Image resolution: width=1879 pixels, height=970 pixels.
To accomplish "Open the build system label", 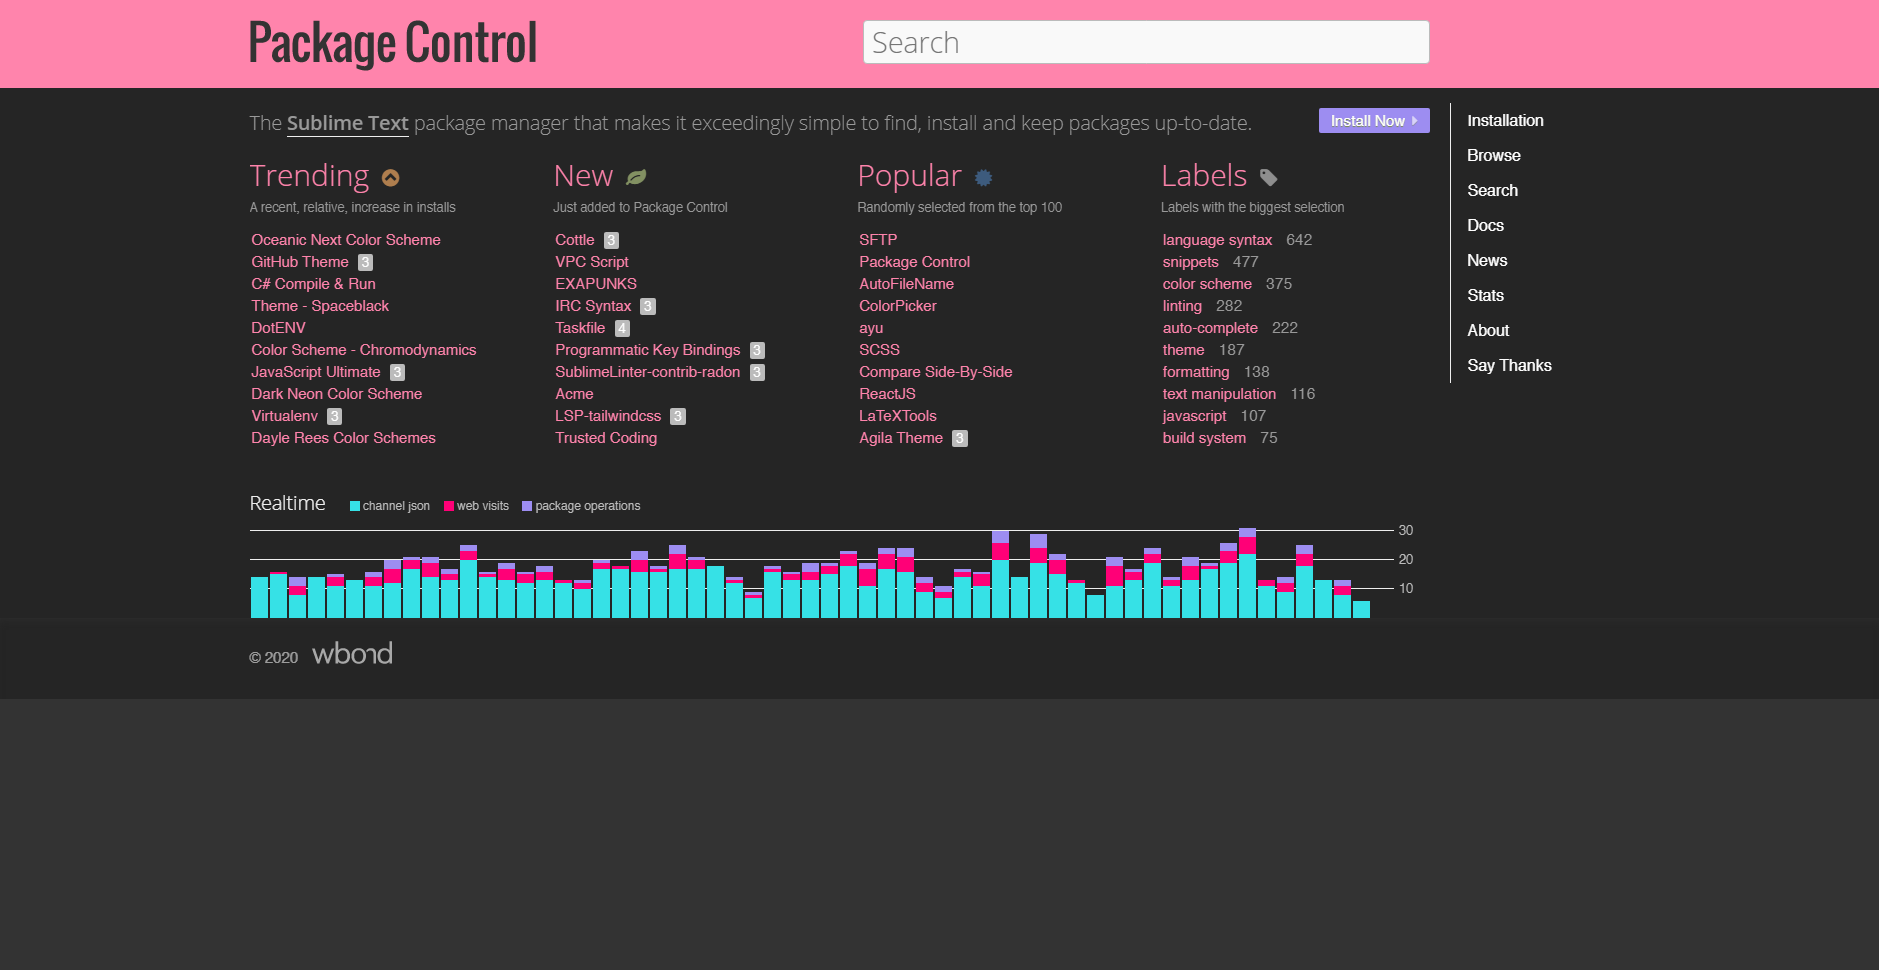I will click(x=1204, y=438).
